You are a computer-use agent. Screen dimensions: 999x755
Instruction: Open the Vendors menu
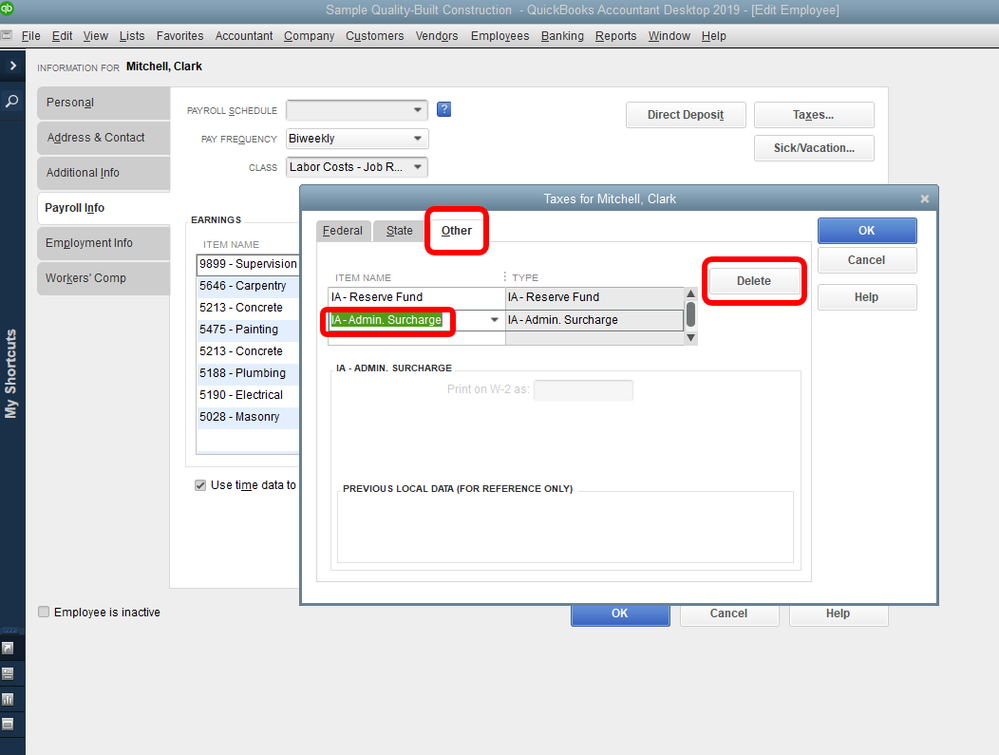point(436,36)
